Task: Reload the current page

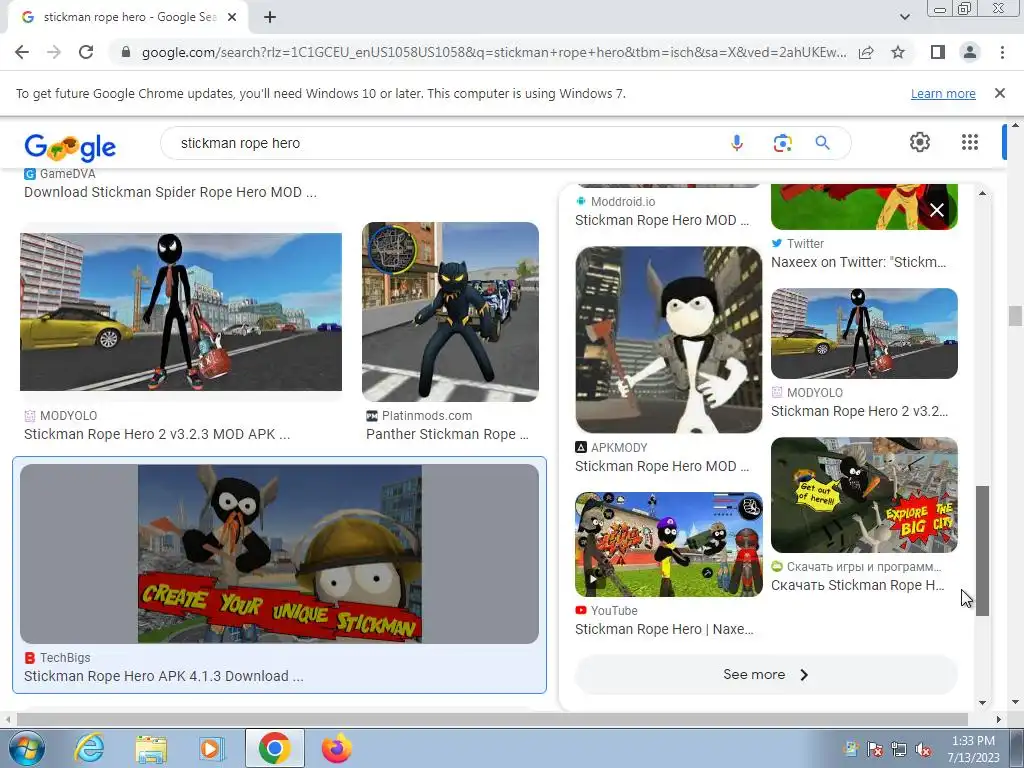Action: [x=86, y=52]
